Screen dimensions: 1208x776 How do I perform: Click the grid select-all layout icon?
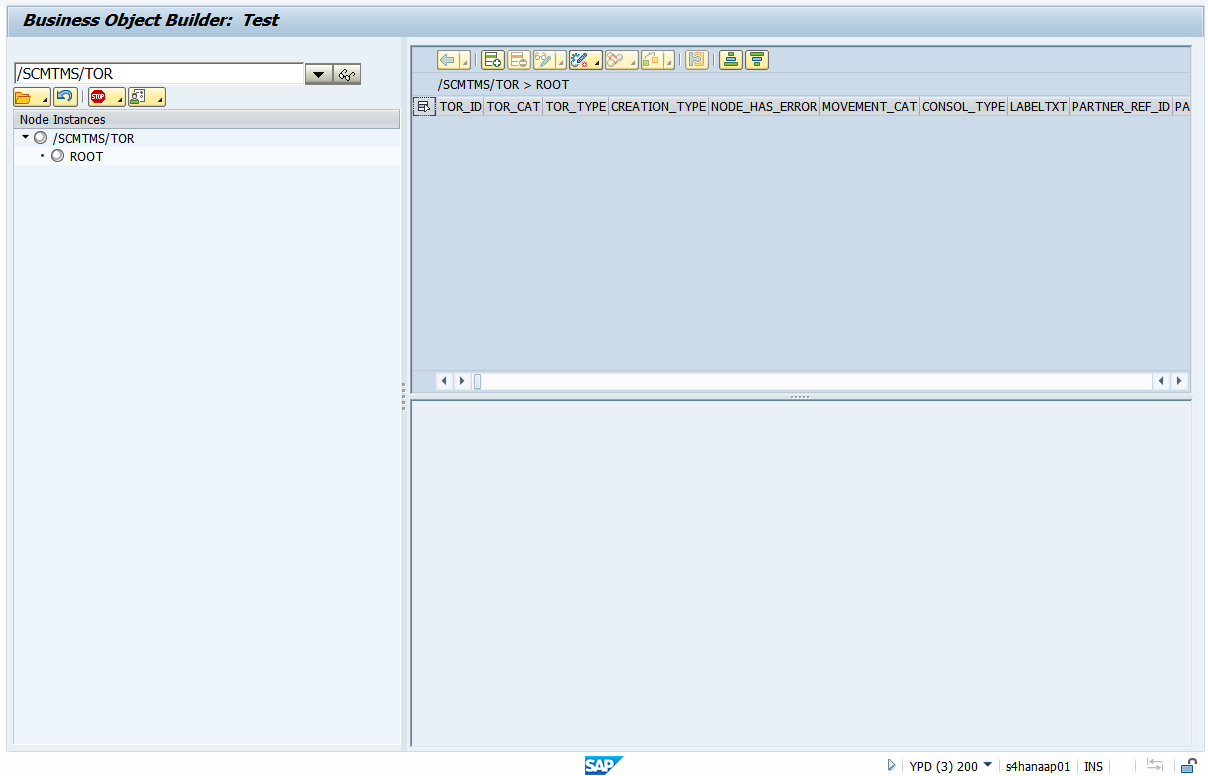424,106
